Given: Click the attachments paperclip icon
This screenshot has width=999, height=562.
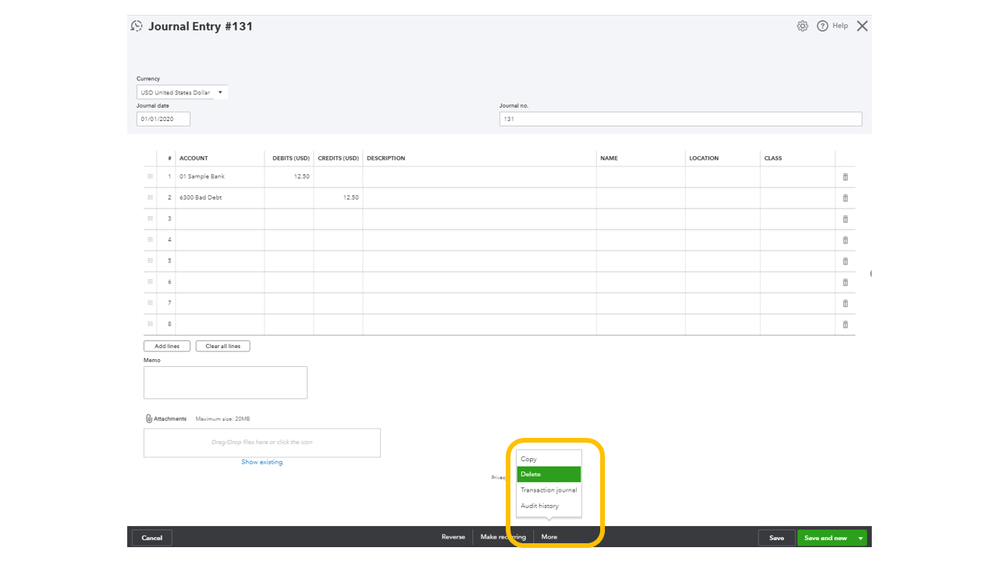Looking at the screenshot, I should click(x=149, y=419).
